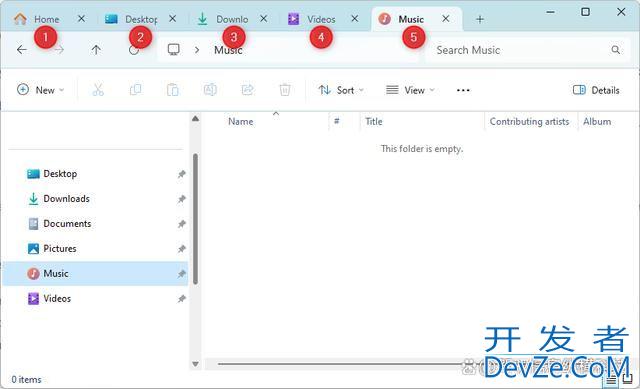
Task: Open the New dropdown menu
Action: pos(40,90)
